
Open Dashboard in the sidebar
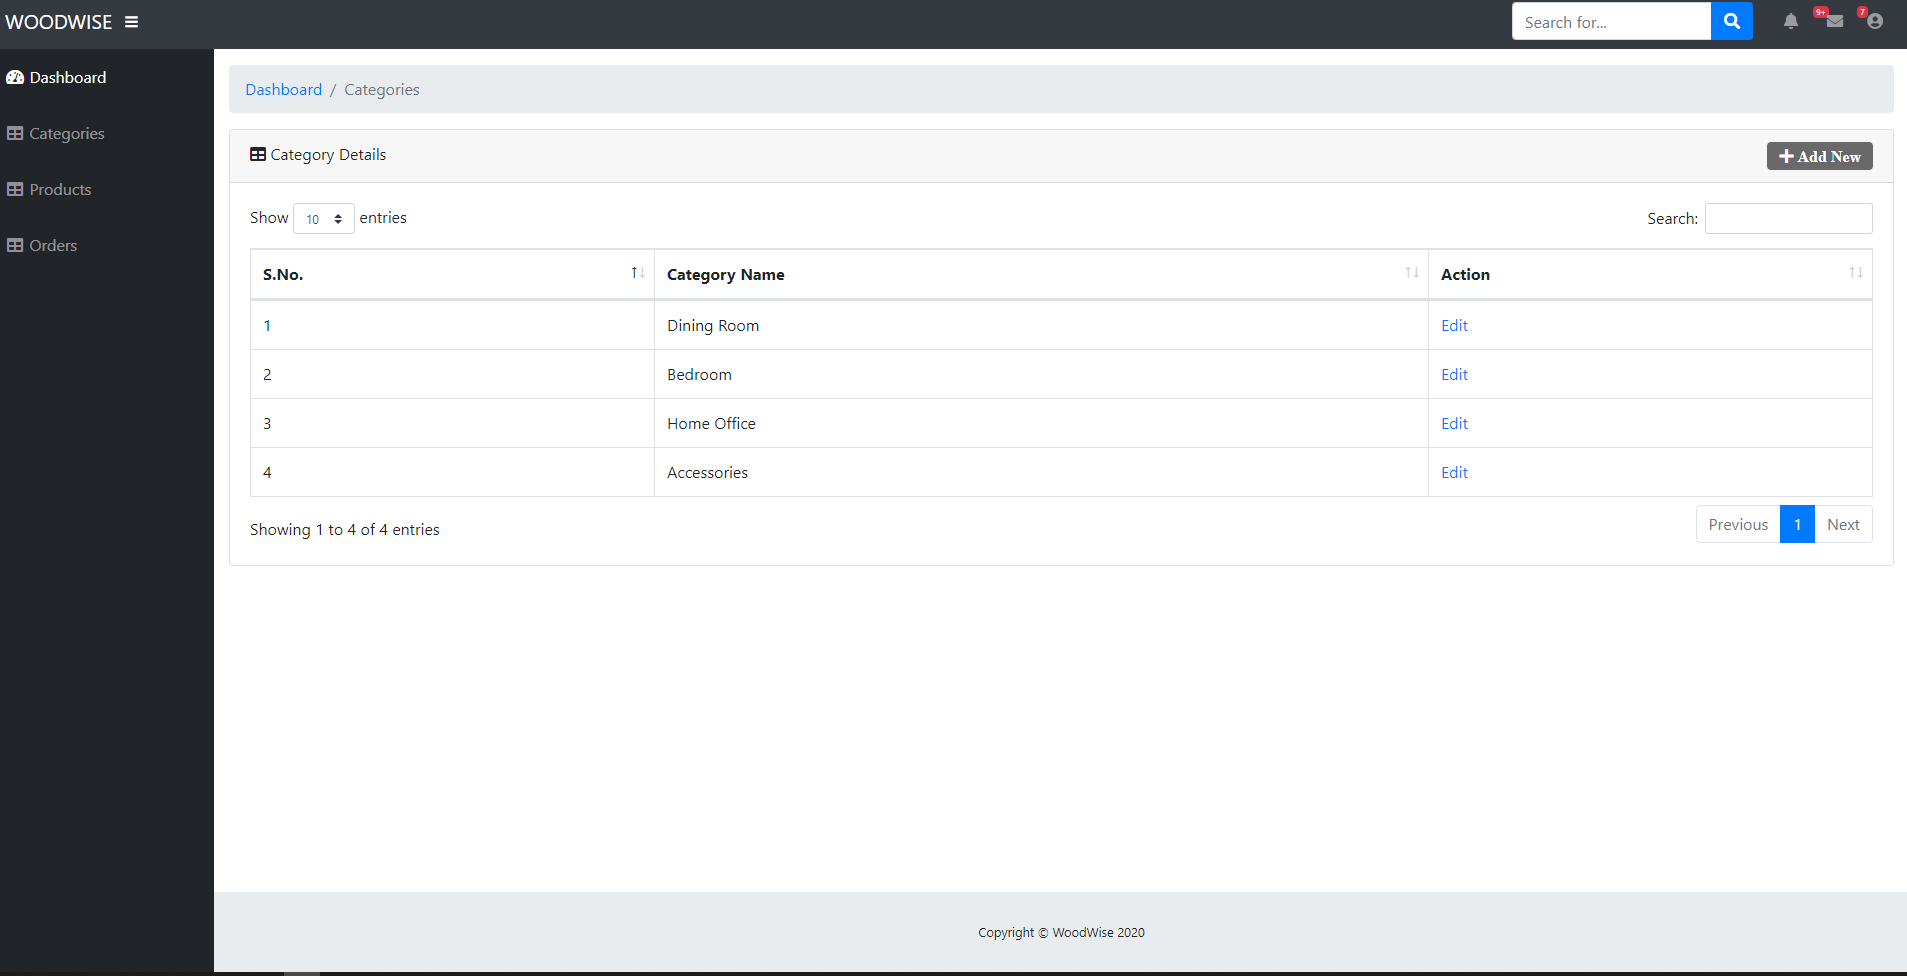click(57, 78)
